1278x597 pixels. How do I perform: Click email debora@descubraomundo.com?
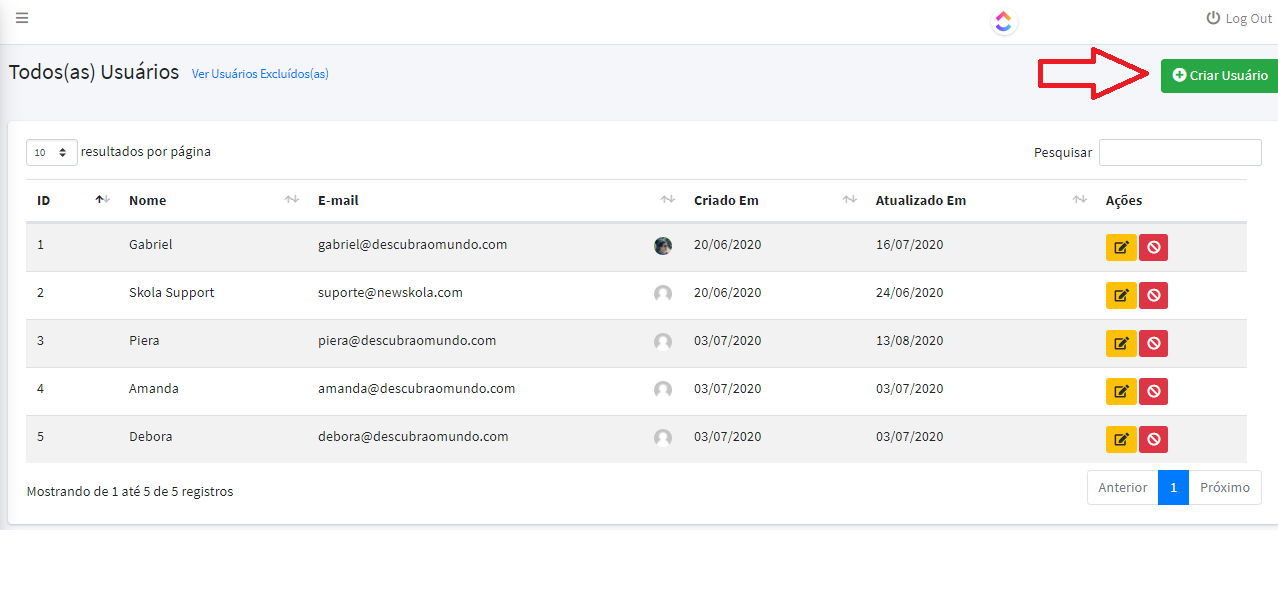click(x=413, y=436)
